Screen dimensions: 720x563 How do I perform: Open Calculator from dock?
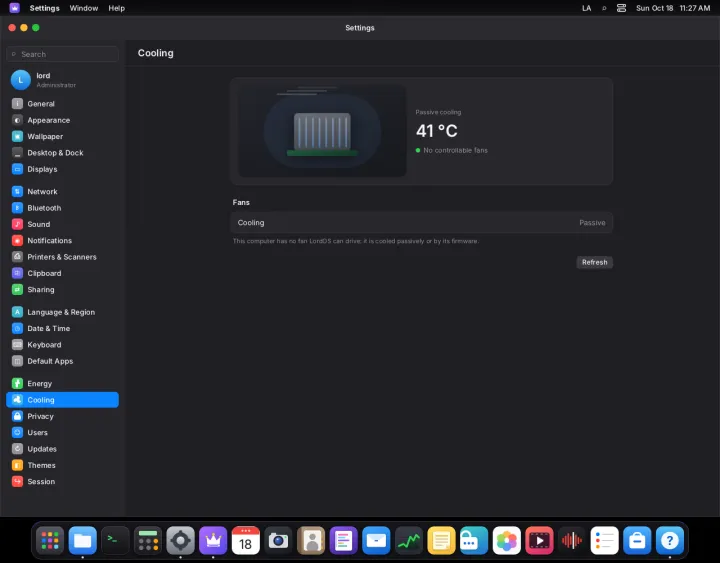(x=148, y=540)
